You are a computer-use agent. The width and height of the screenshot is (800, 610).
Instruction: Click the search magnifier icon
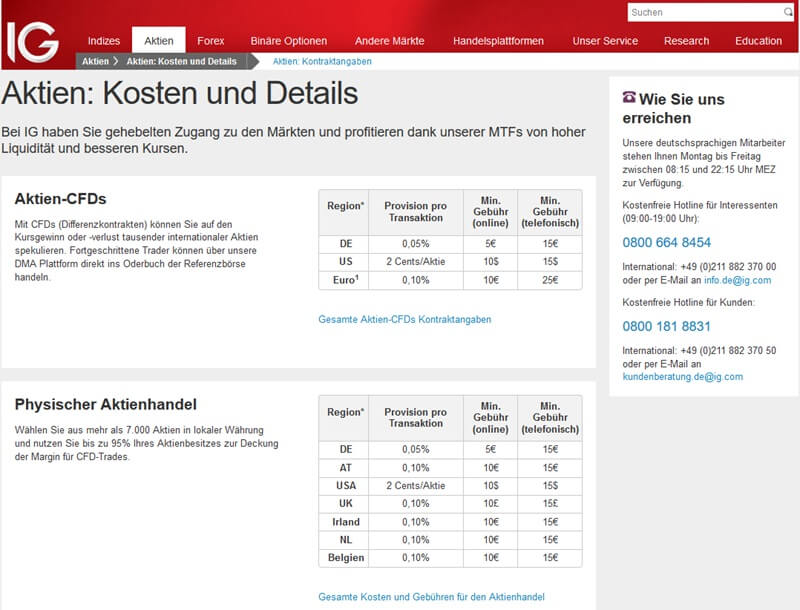point(788,12)
